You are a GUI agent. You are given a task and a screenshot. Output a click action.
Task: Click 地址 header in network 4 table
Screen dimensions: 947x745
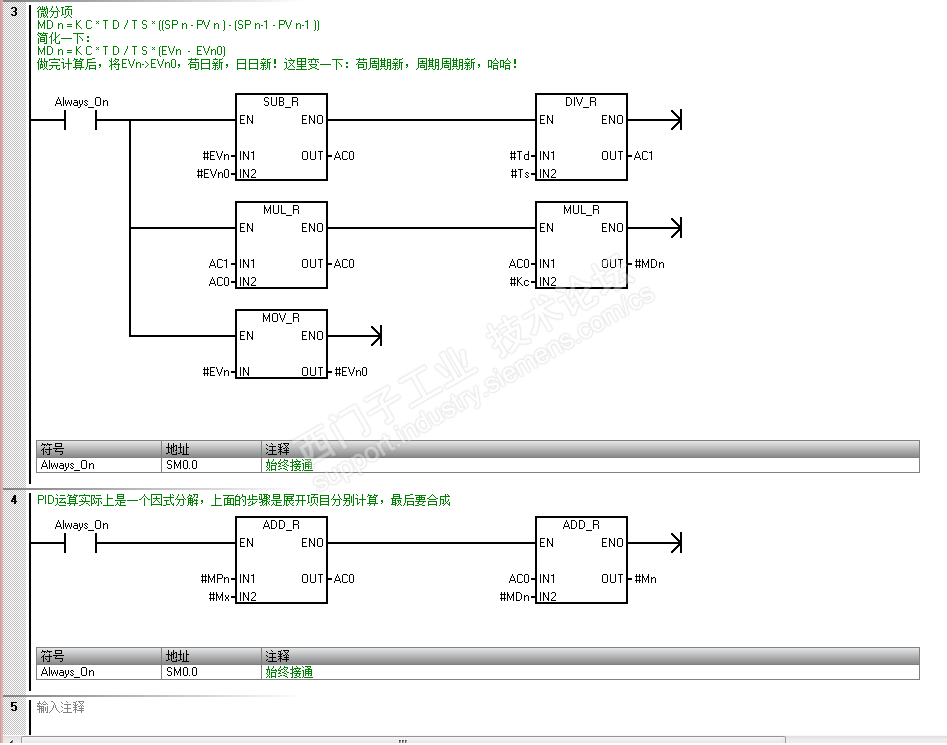click(212, 656)
